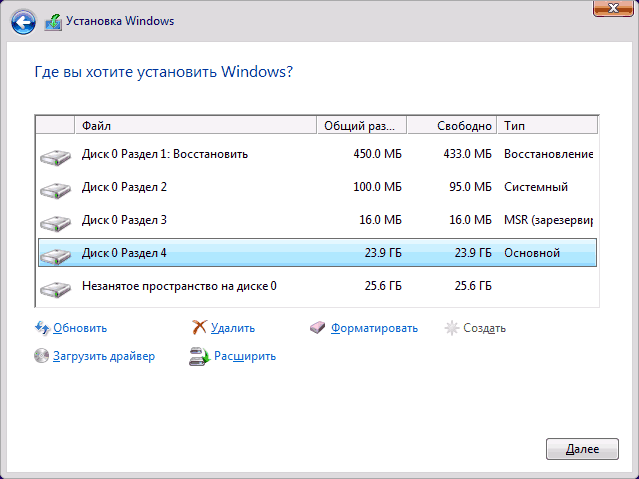
Task: Click the Форматировать link
Action: click(374, 328)
